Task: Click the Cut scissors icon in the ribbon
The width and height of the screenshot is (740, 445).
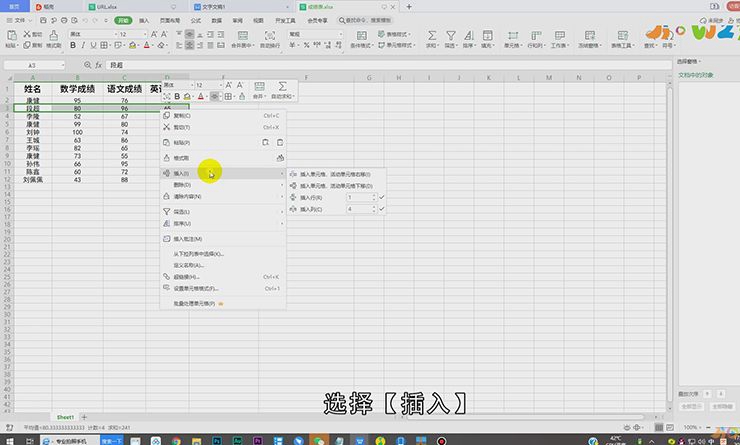Action: [27, 34]
